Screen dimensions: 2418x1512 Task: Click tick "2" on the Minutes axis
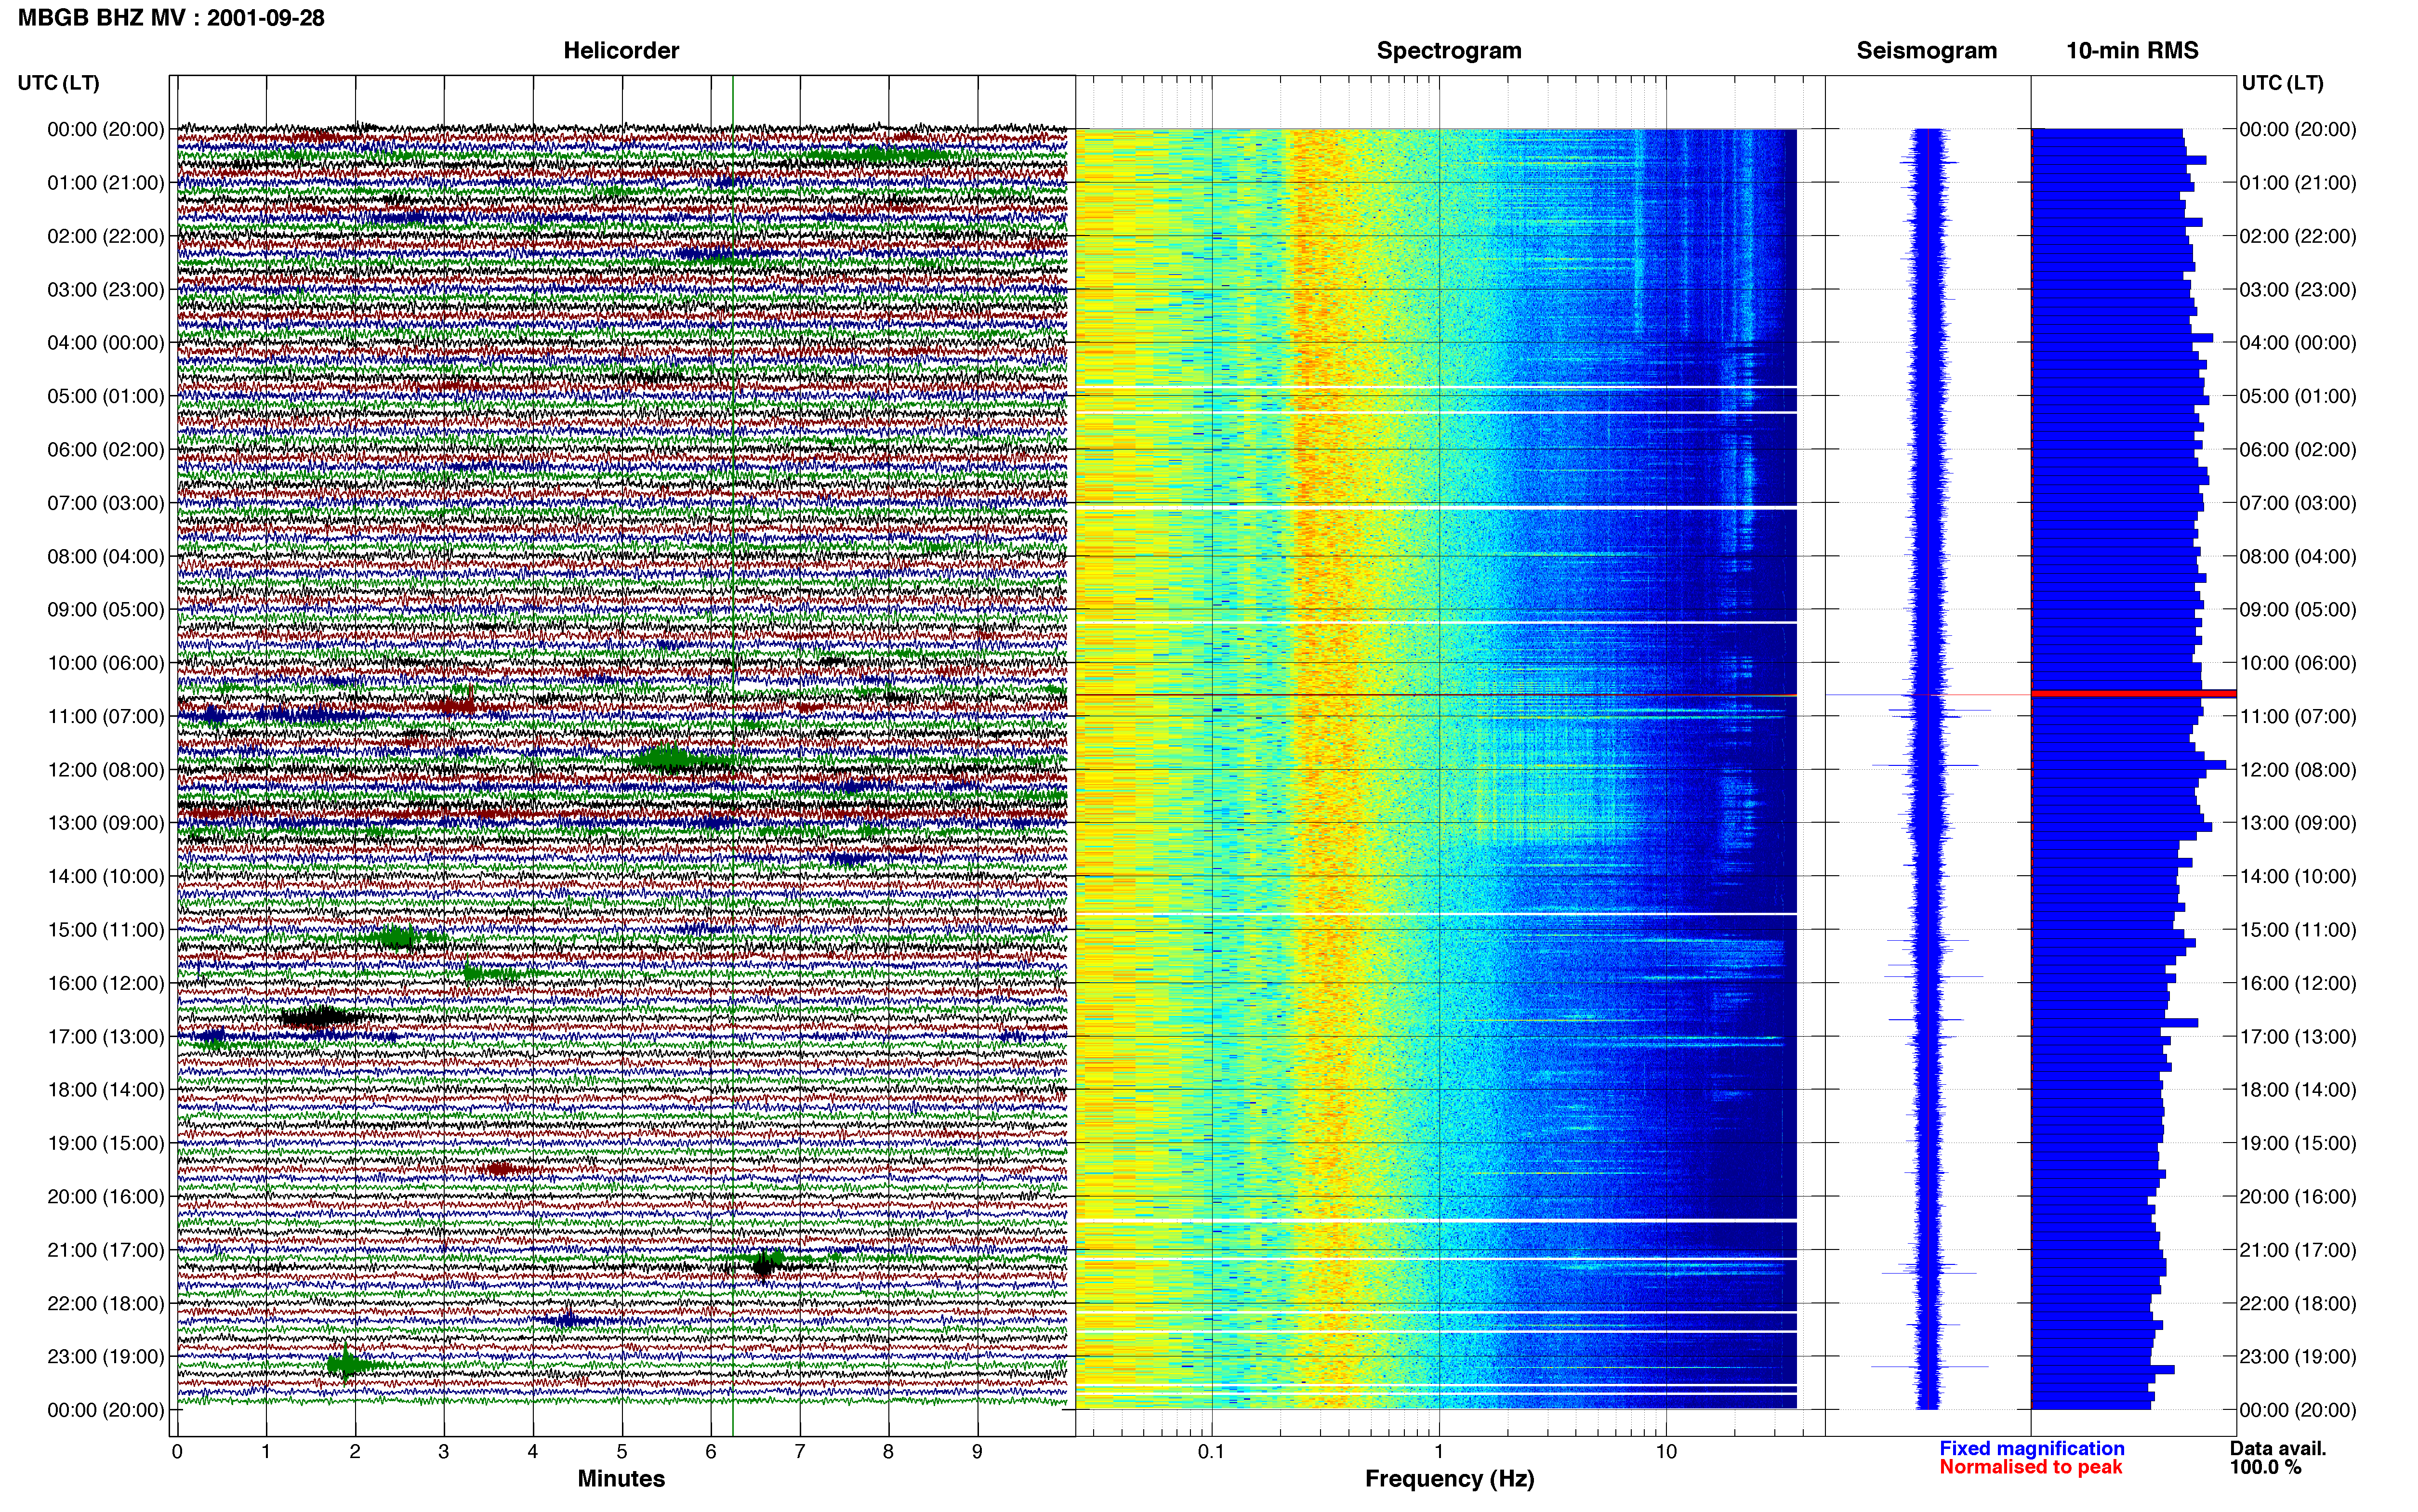pyautogui.click(x=355, y=1452)
